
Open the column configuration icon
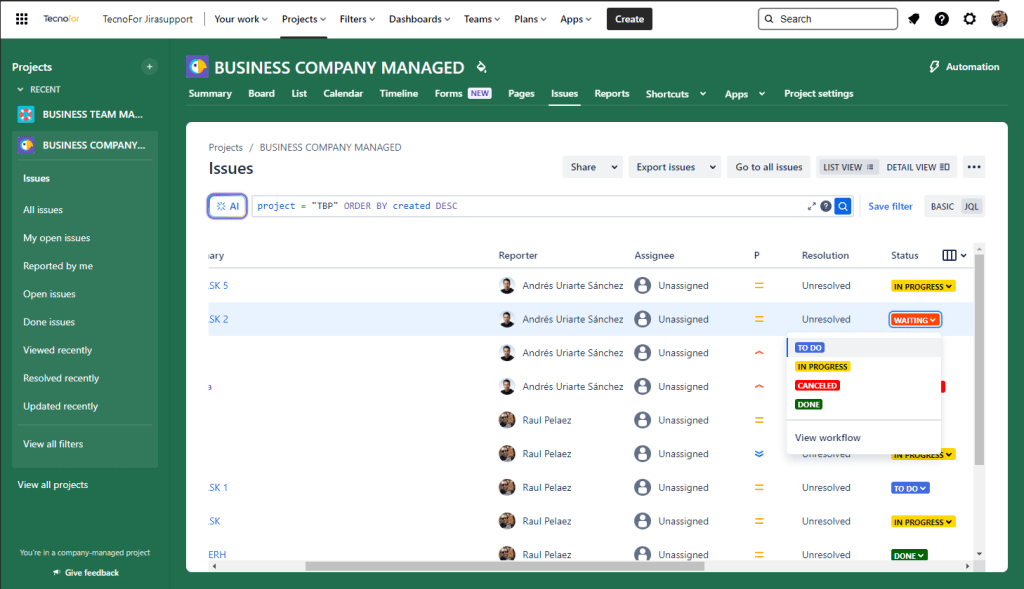(x=949, y=255)
